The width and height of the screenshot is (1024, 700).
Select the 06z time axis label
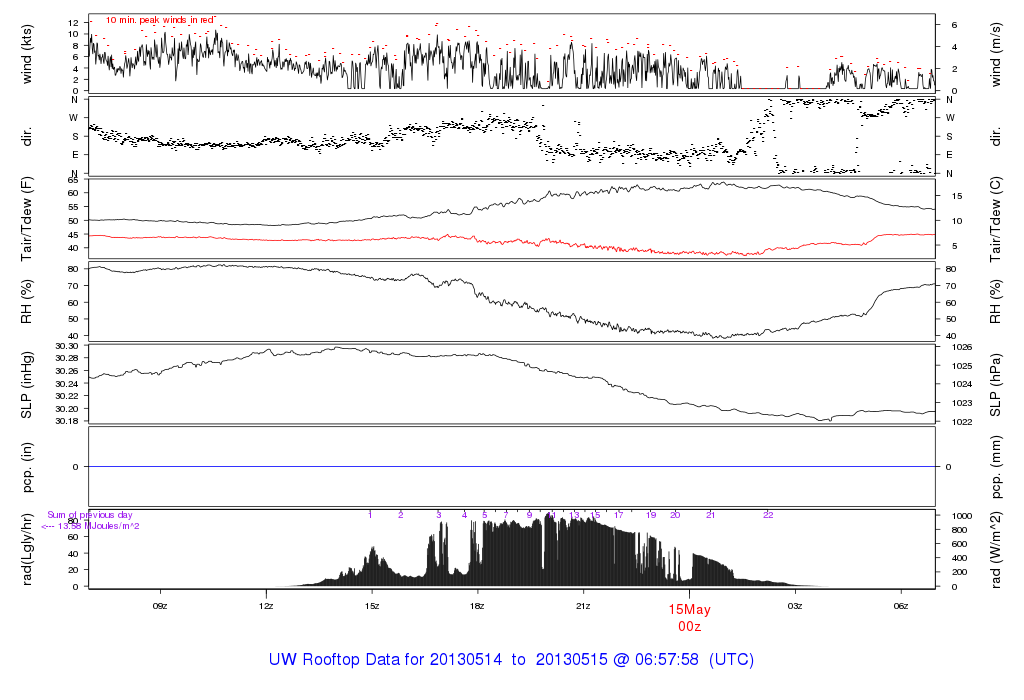coord(901,605)
